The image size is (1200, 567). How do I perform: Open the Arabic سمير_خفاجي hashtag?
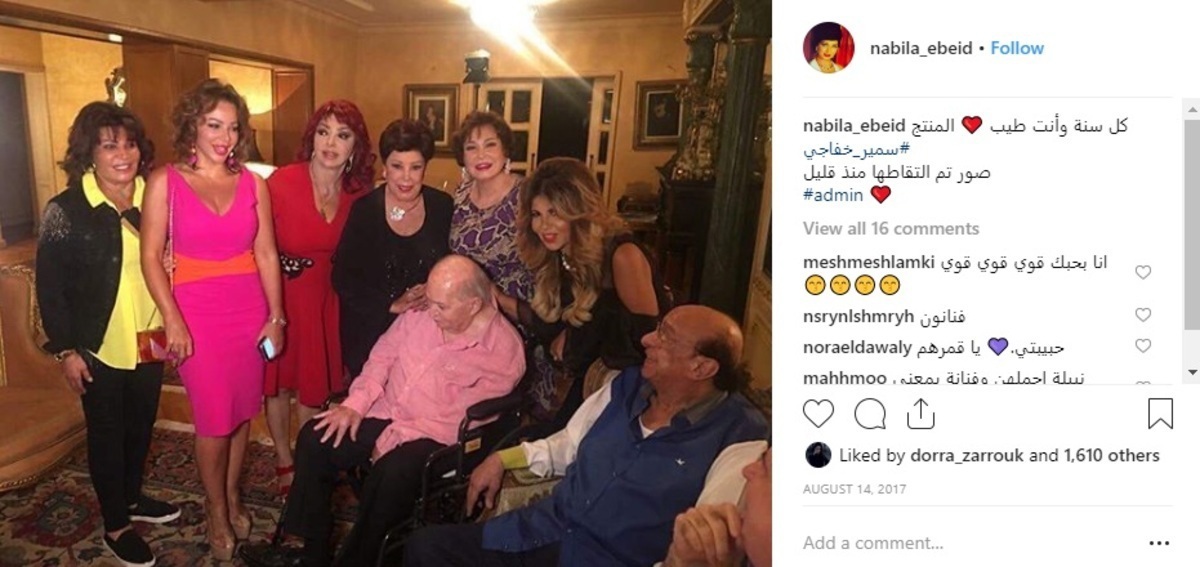click(847, 148)
